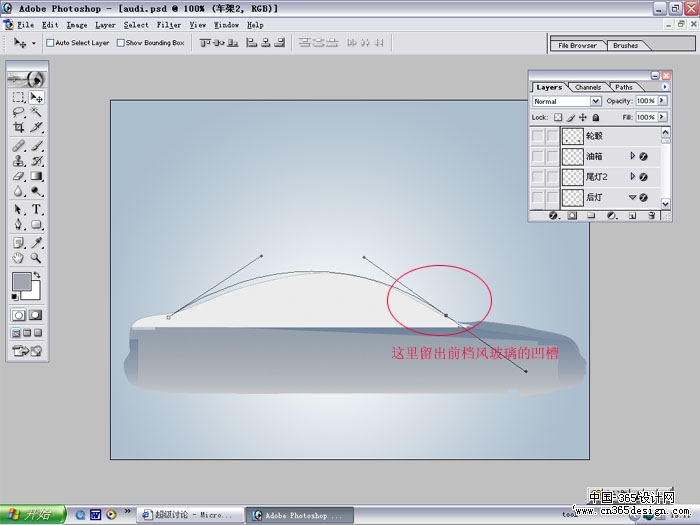Toggle visibility of 后灯 layer
The height and width of the screenshot is (525, 700).
[x=538, y=197]
